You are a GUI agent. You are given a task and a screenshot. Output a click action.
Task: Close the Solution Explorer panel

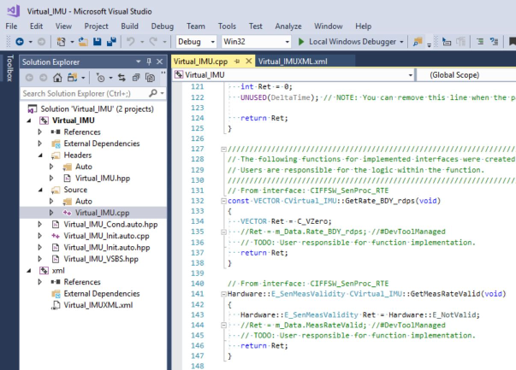160,62
